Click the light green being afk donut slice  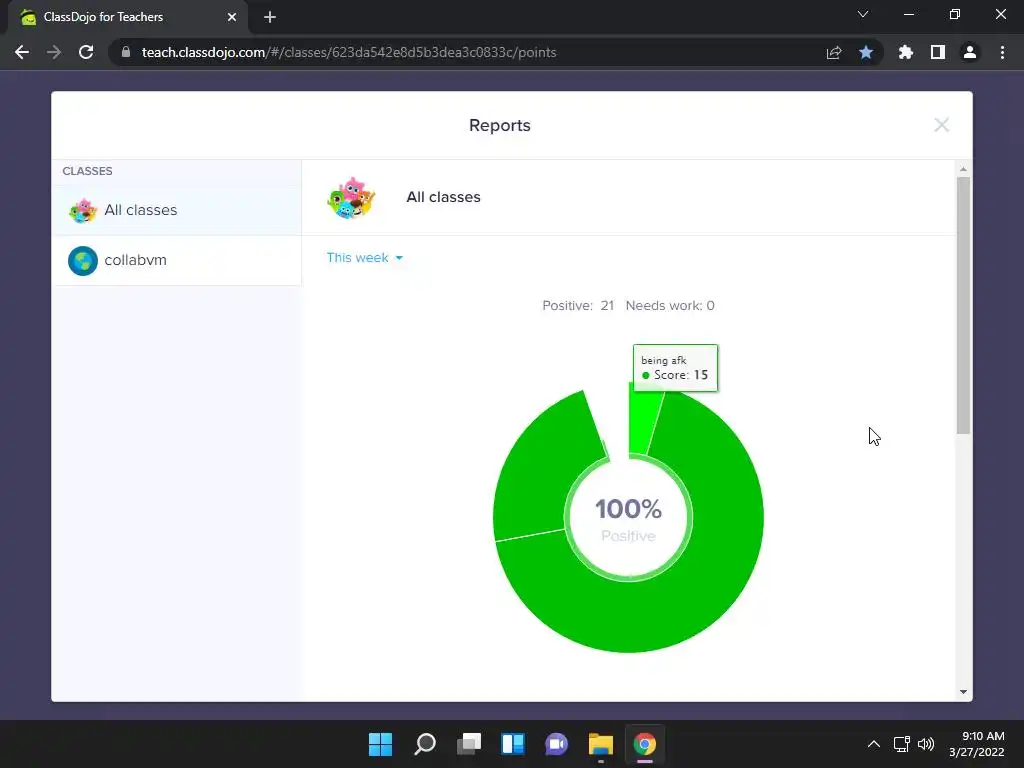645,423
